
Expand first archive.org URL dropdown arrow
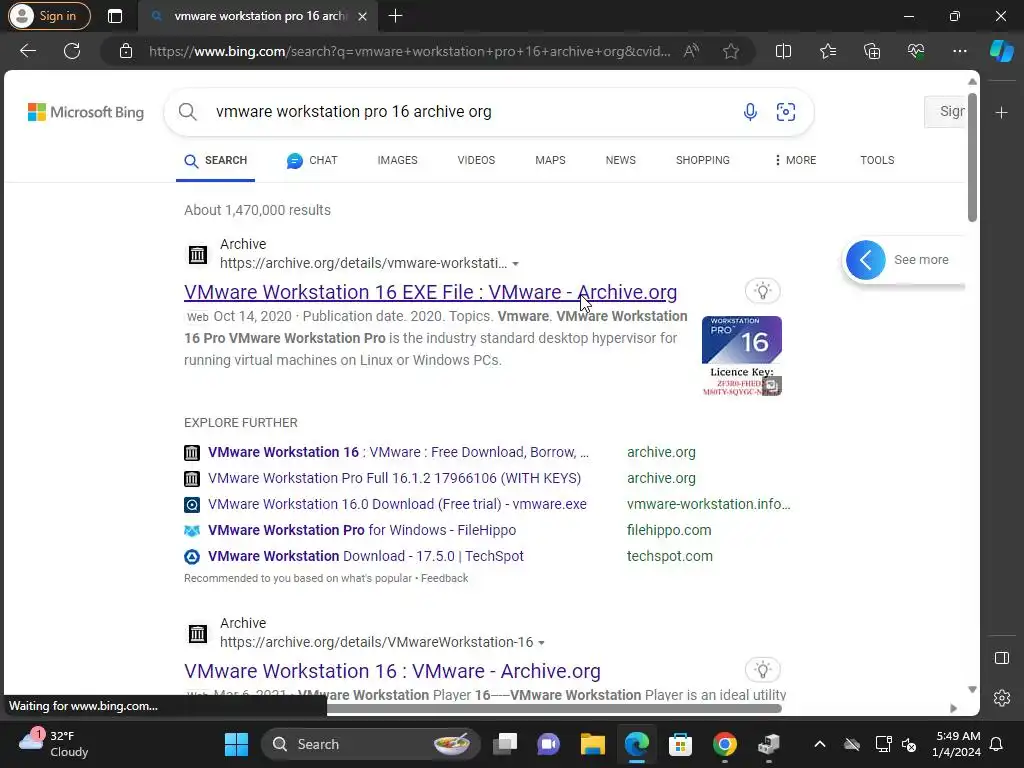pos(516,264)
